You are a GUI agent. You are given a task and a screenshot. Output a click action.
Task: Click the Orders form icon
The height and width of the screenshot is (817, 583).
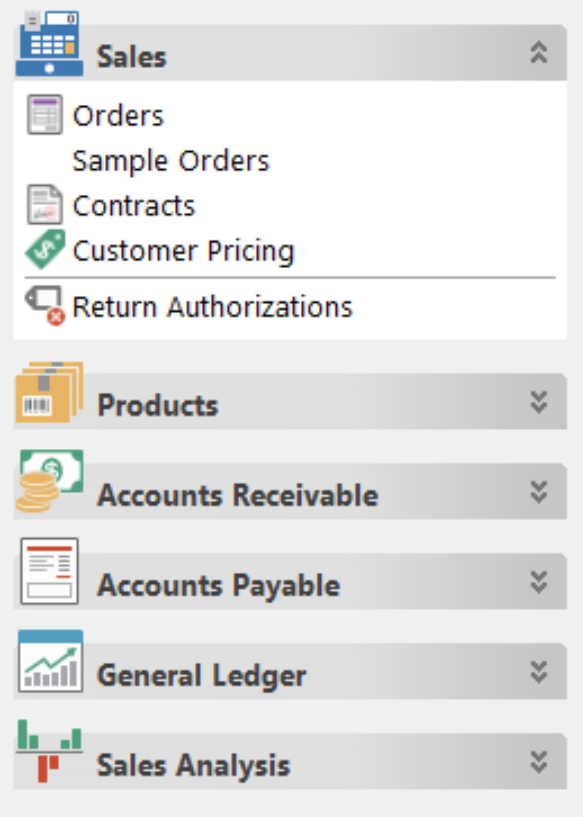click(x=45, y=115)
